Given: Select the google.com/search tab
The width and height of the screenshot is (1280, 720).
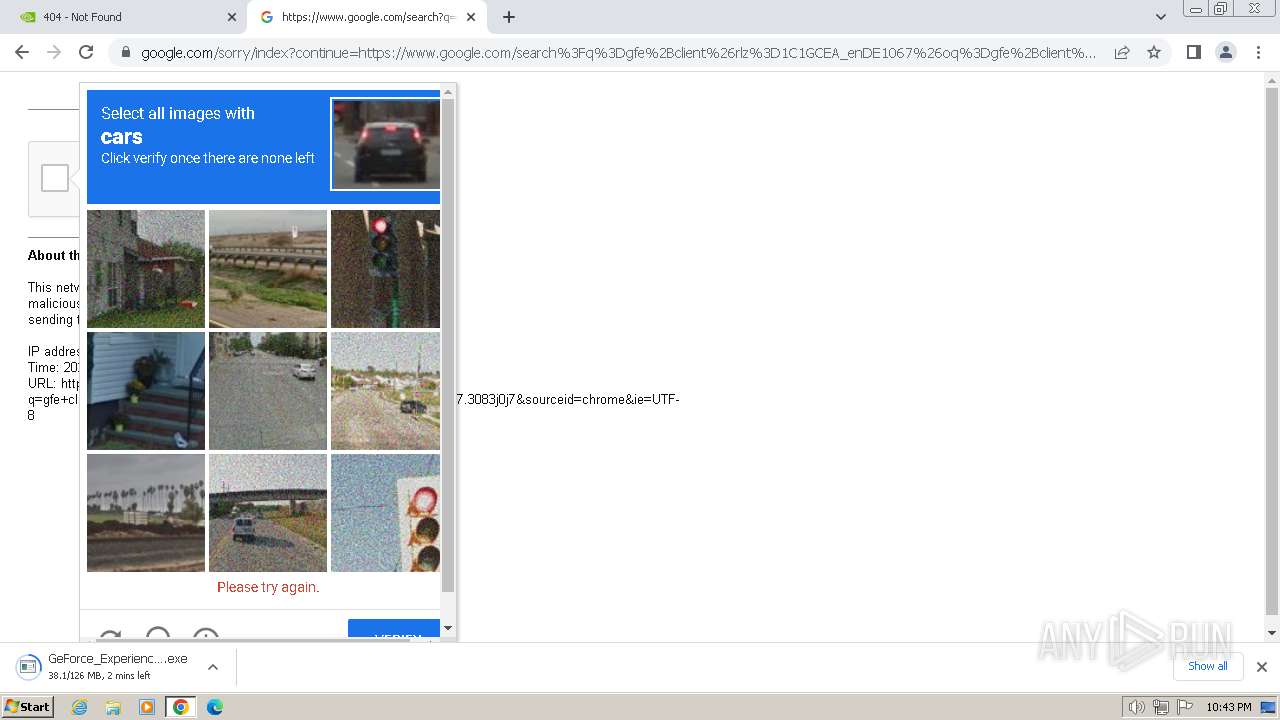Looking at the screenshot, I should pyautogui.click(x=366, y=17).
